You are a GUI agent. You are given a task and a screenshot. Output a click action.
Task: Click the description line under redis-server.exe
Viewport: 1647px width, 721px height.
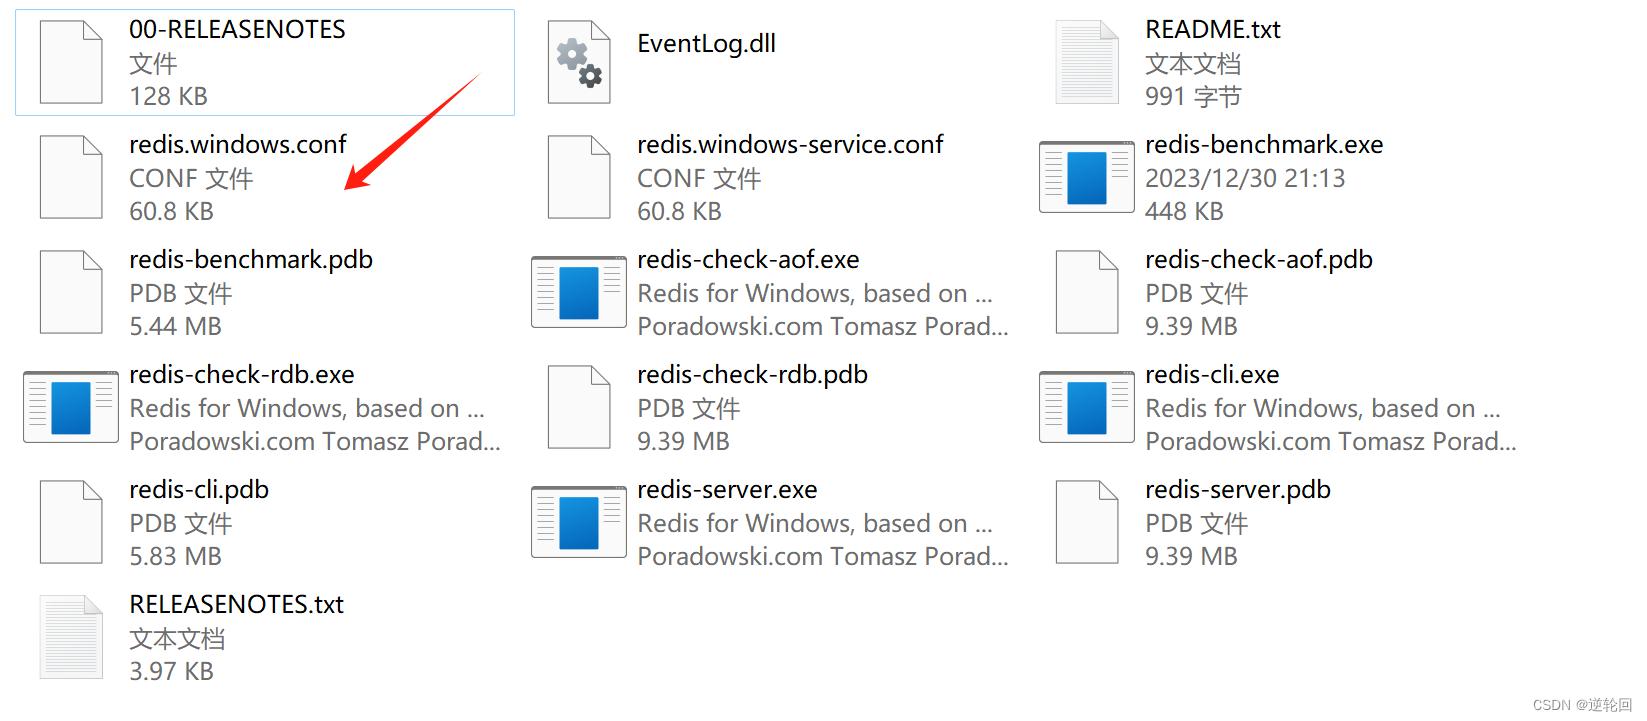[815, 524]
